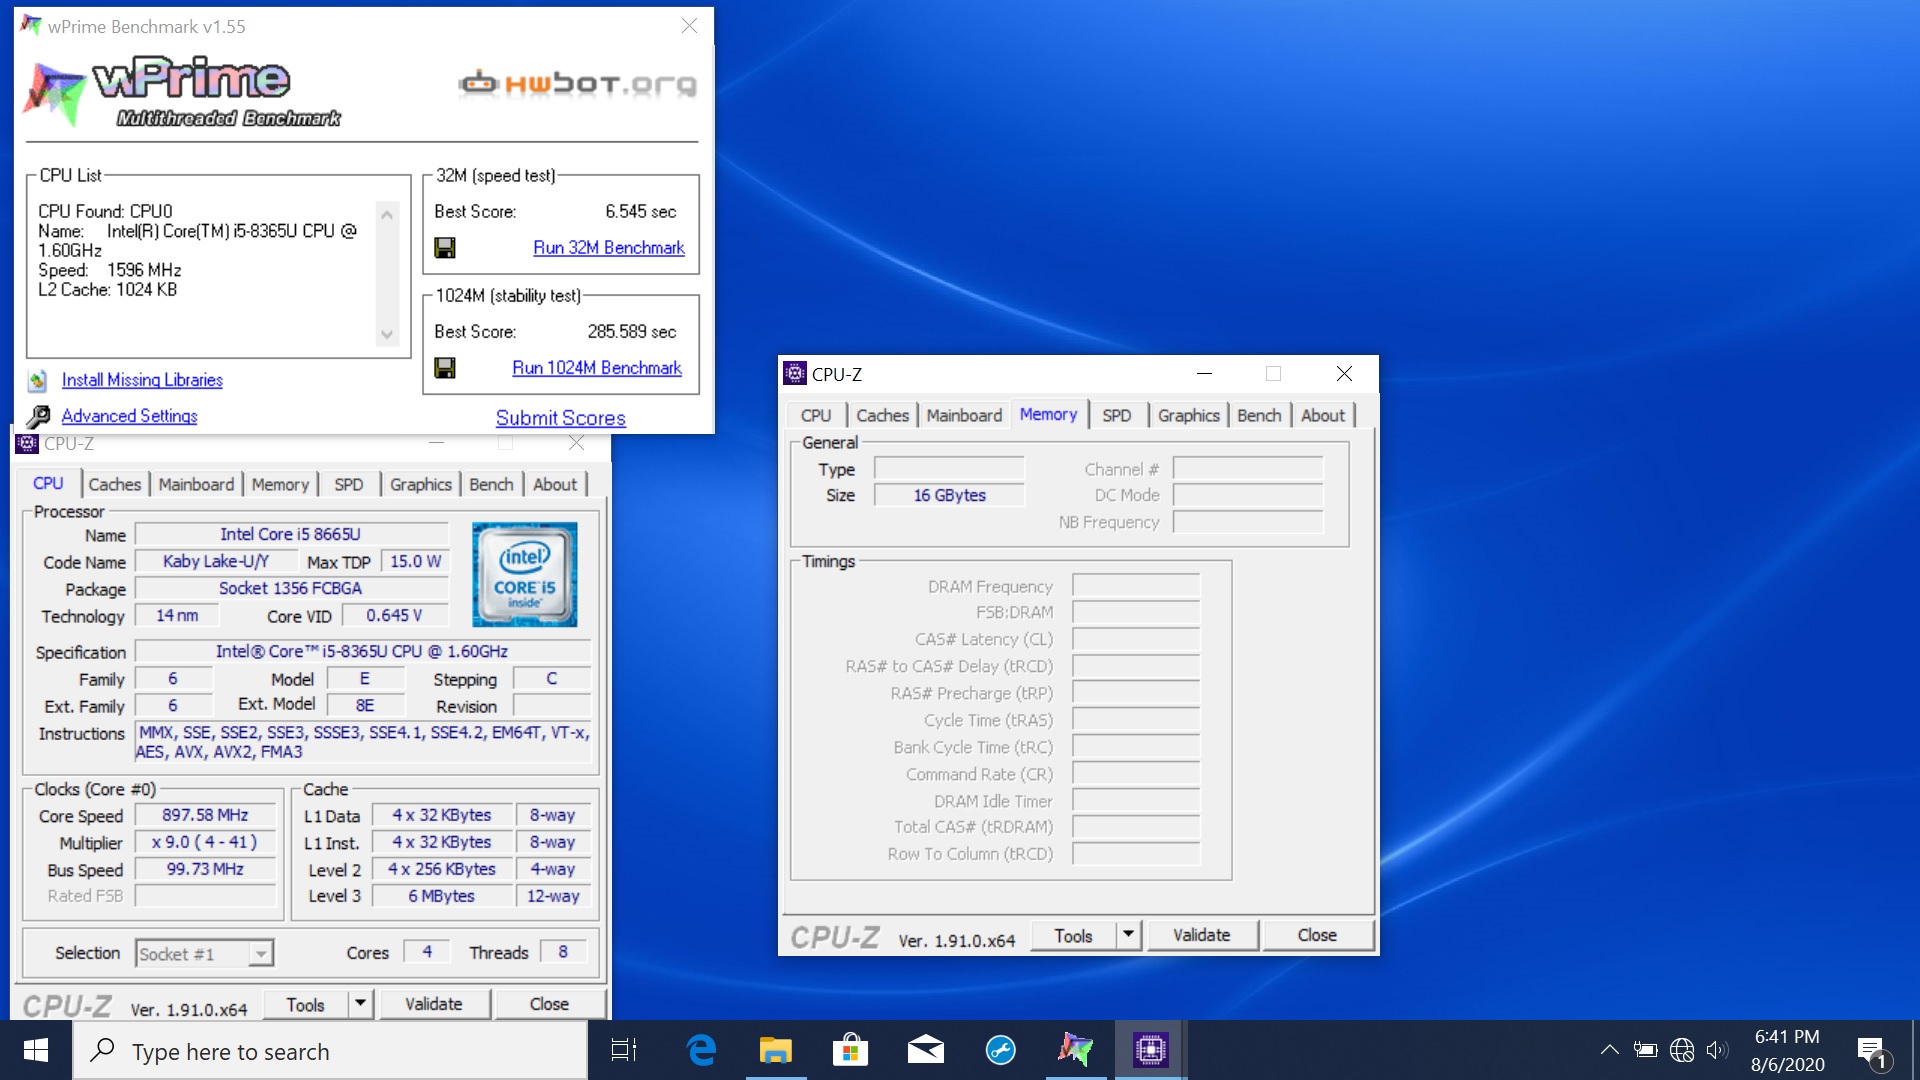The image size is (1920, 1080).
Task: Select Graphics tab in right CPU-Z window
Action: coord(1189,415)
